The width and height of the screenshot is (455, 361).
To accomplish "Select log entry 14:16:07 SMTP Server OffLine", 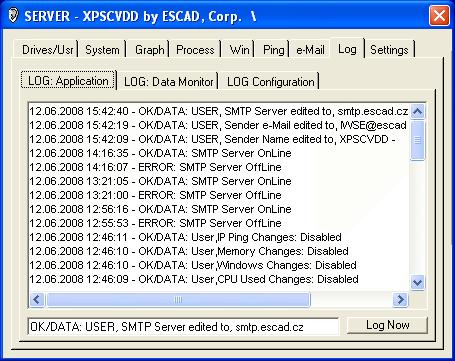I will (x=219, y=167).
